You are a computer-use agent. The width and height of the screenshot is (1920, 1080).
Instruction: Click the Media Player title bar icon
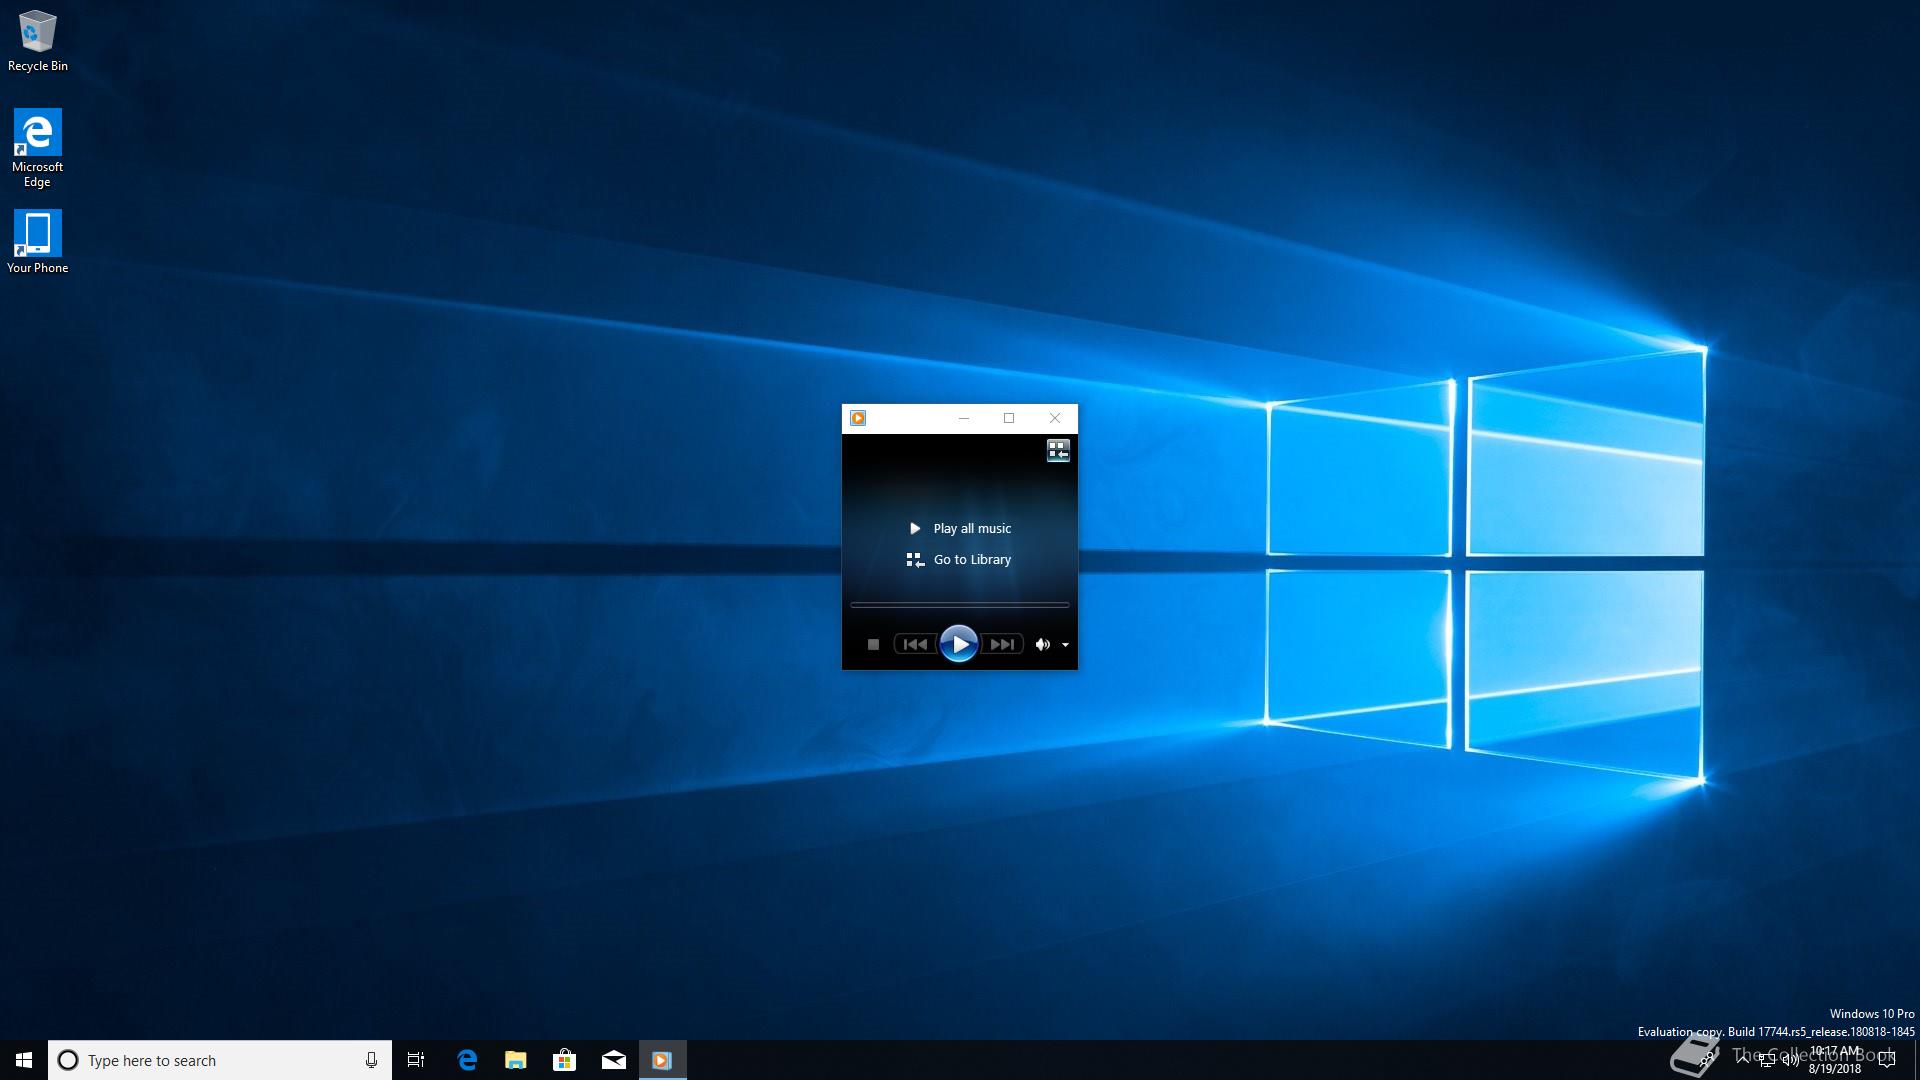(858, 418)
